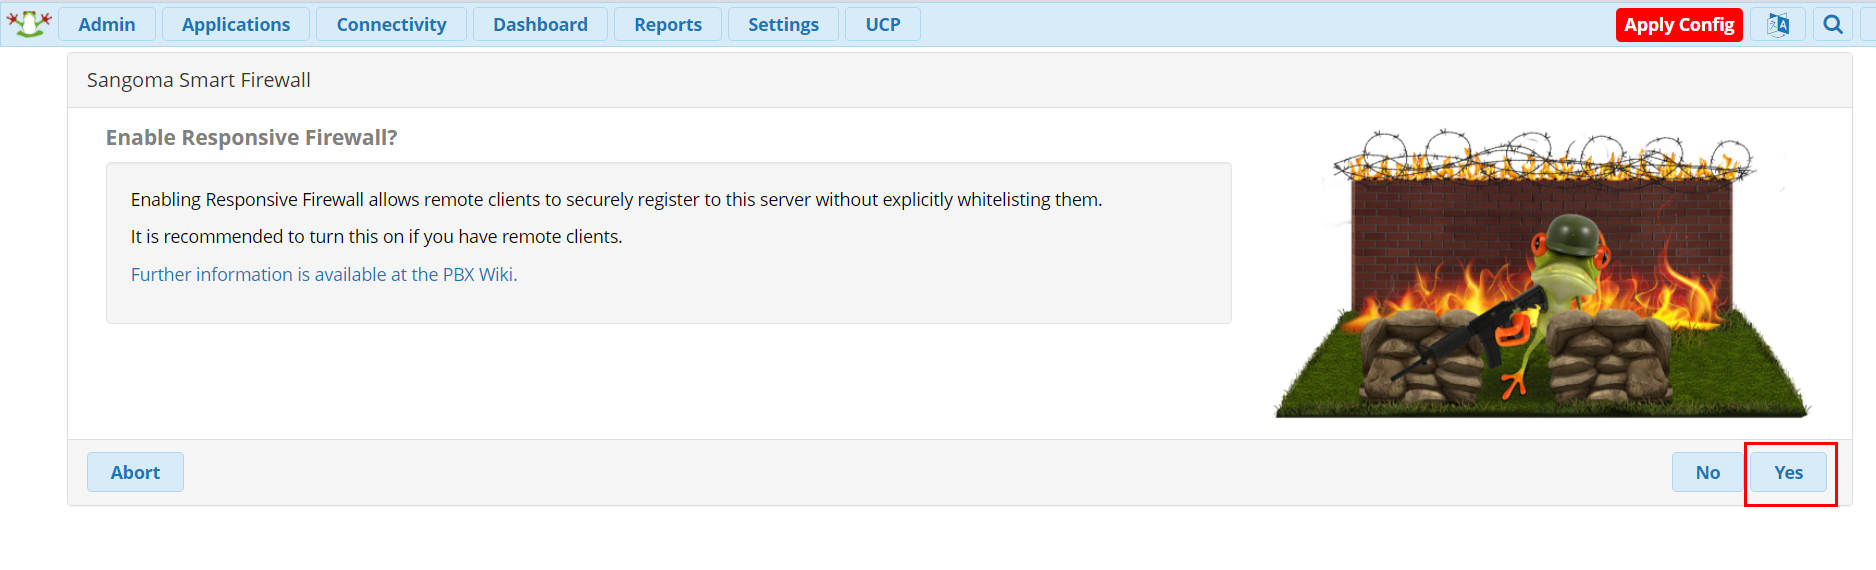Open the Applications menu
The image size is (1876, 570).
click(x=236, y=24)
